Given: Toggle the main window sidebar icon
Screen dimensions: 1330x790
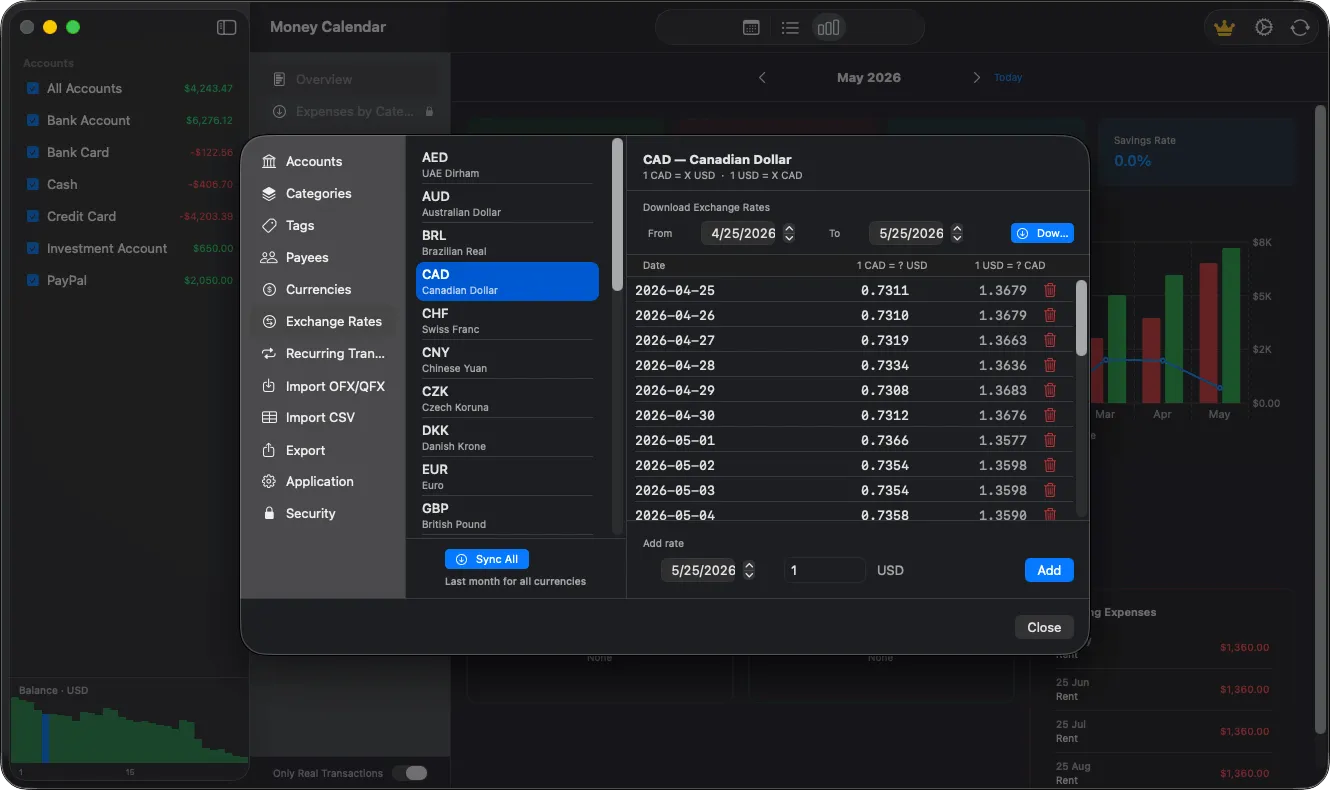Looking at the screenshot, I should tap(227, 27).
